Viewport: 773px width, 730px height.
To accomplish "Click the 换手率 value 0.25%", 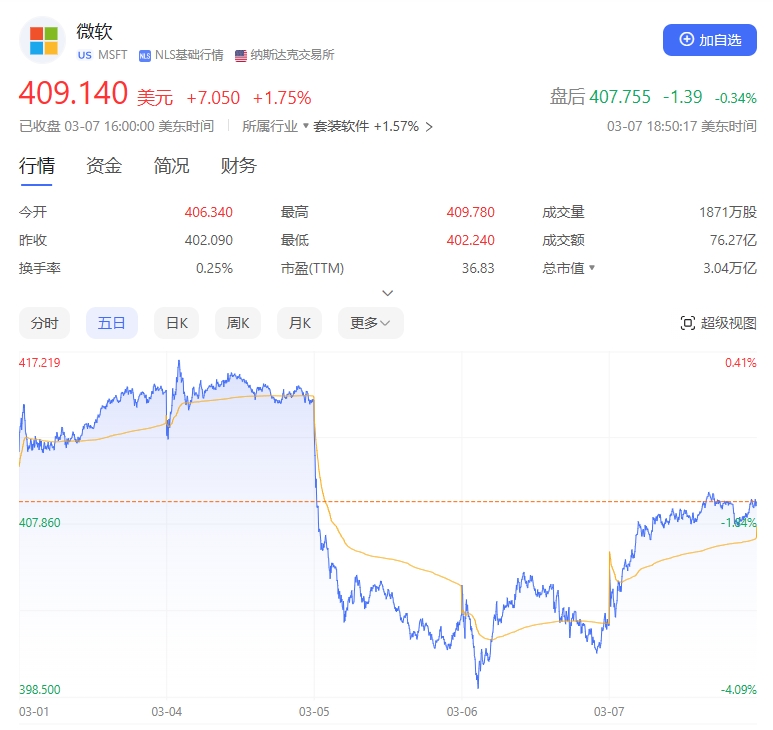I will tap(214, 268).
